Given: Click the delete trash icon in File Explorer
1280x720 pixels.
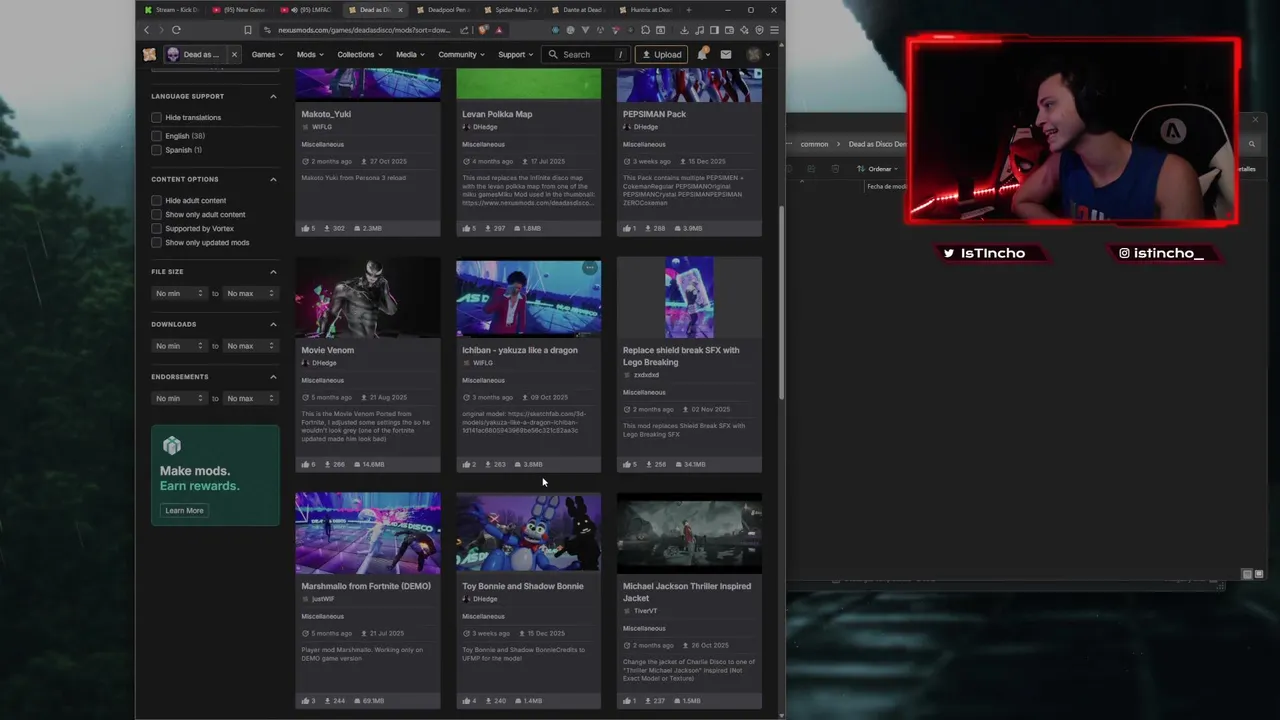Looking at the screenshot, I should click(835, 169).
